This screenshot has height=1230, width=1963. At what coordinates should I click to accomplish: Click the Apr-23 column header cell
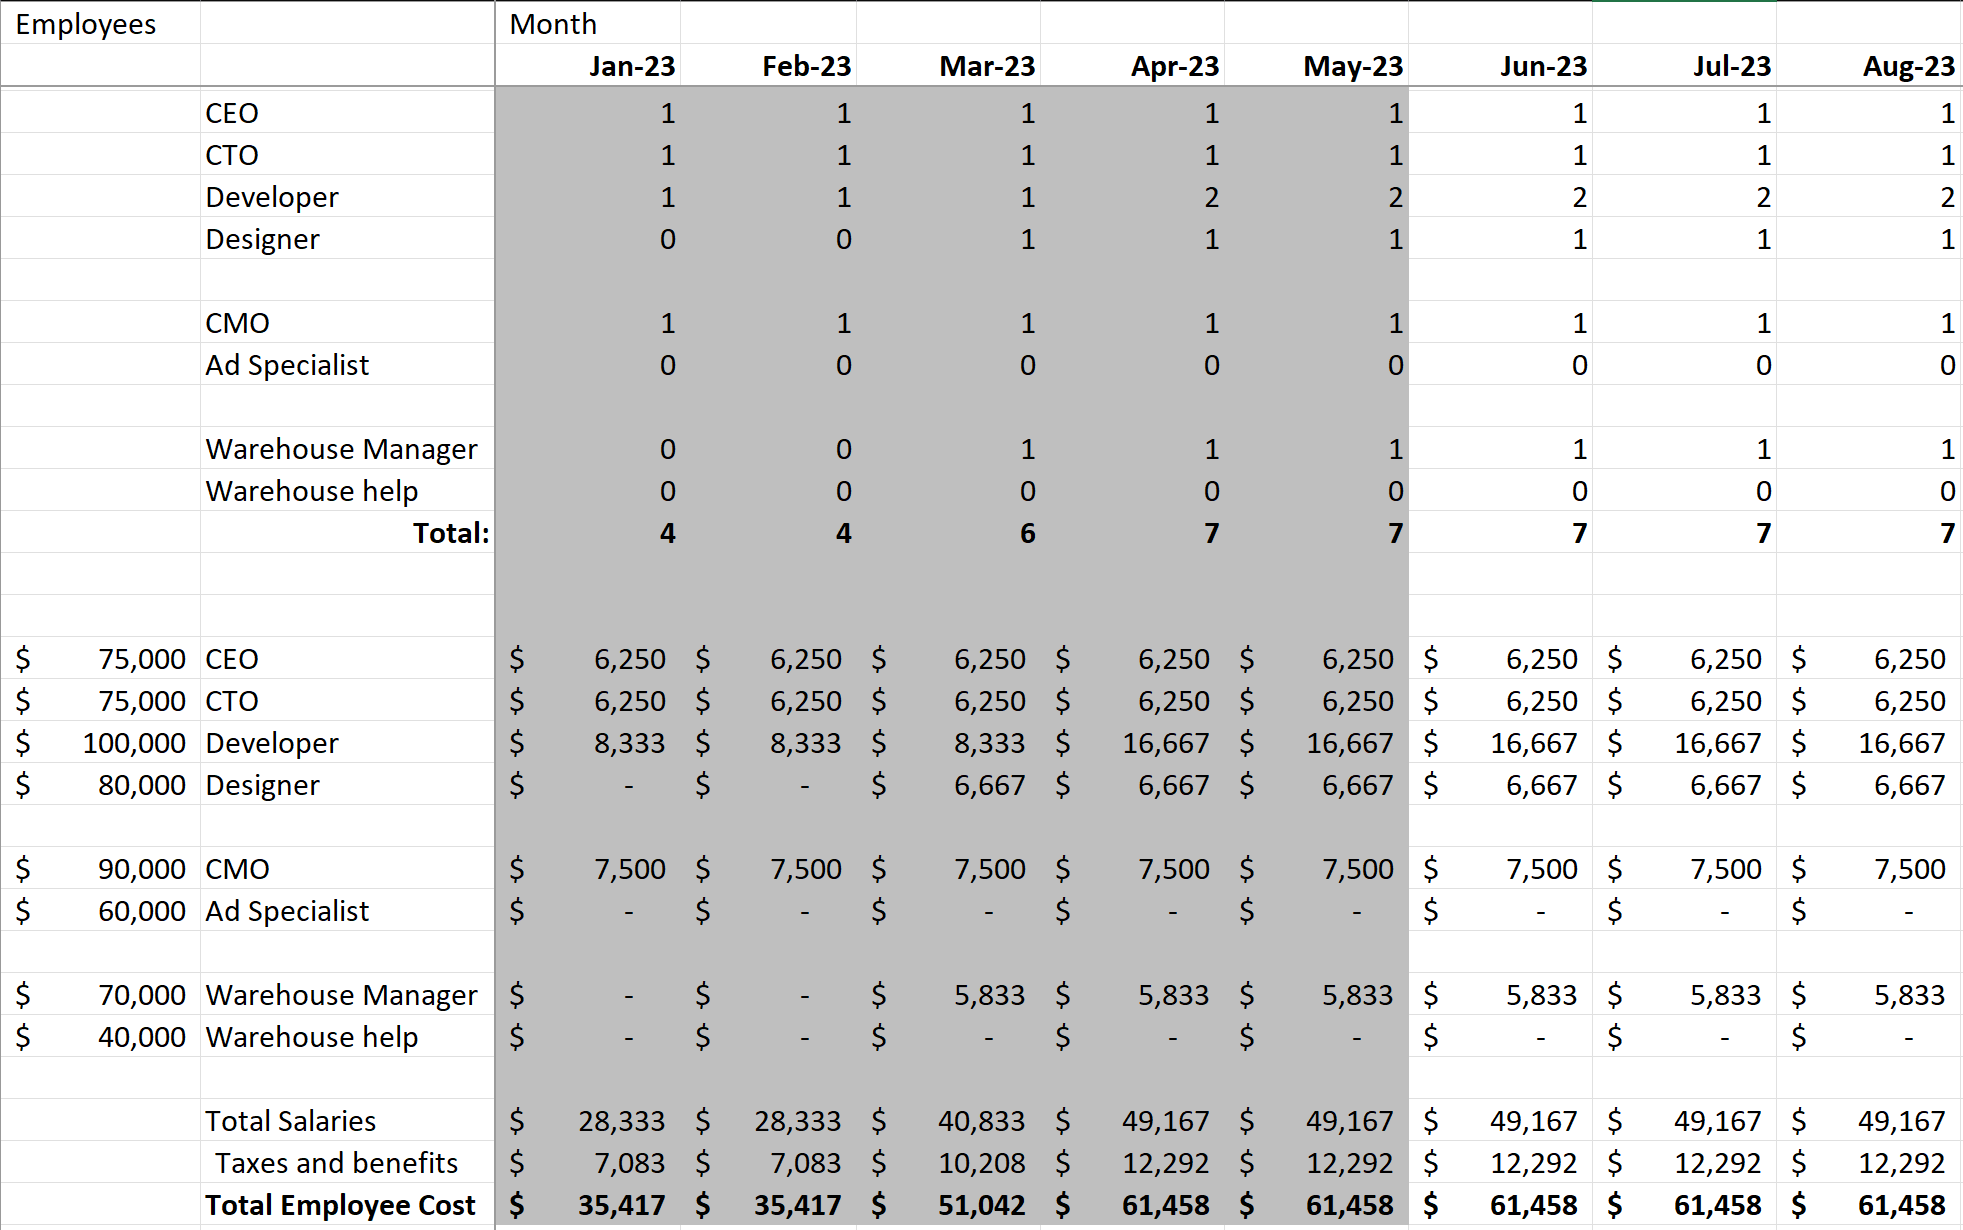pyautogui.click(x=1132, y=65)
